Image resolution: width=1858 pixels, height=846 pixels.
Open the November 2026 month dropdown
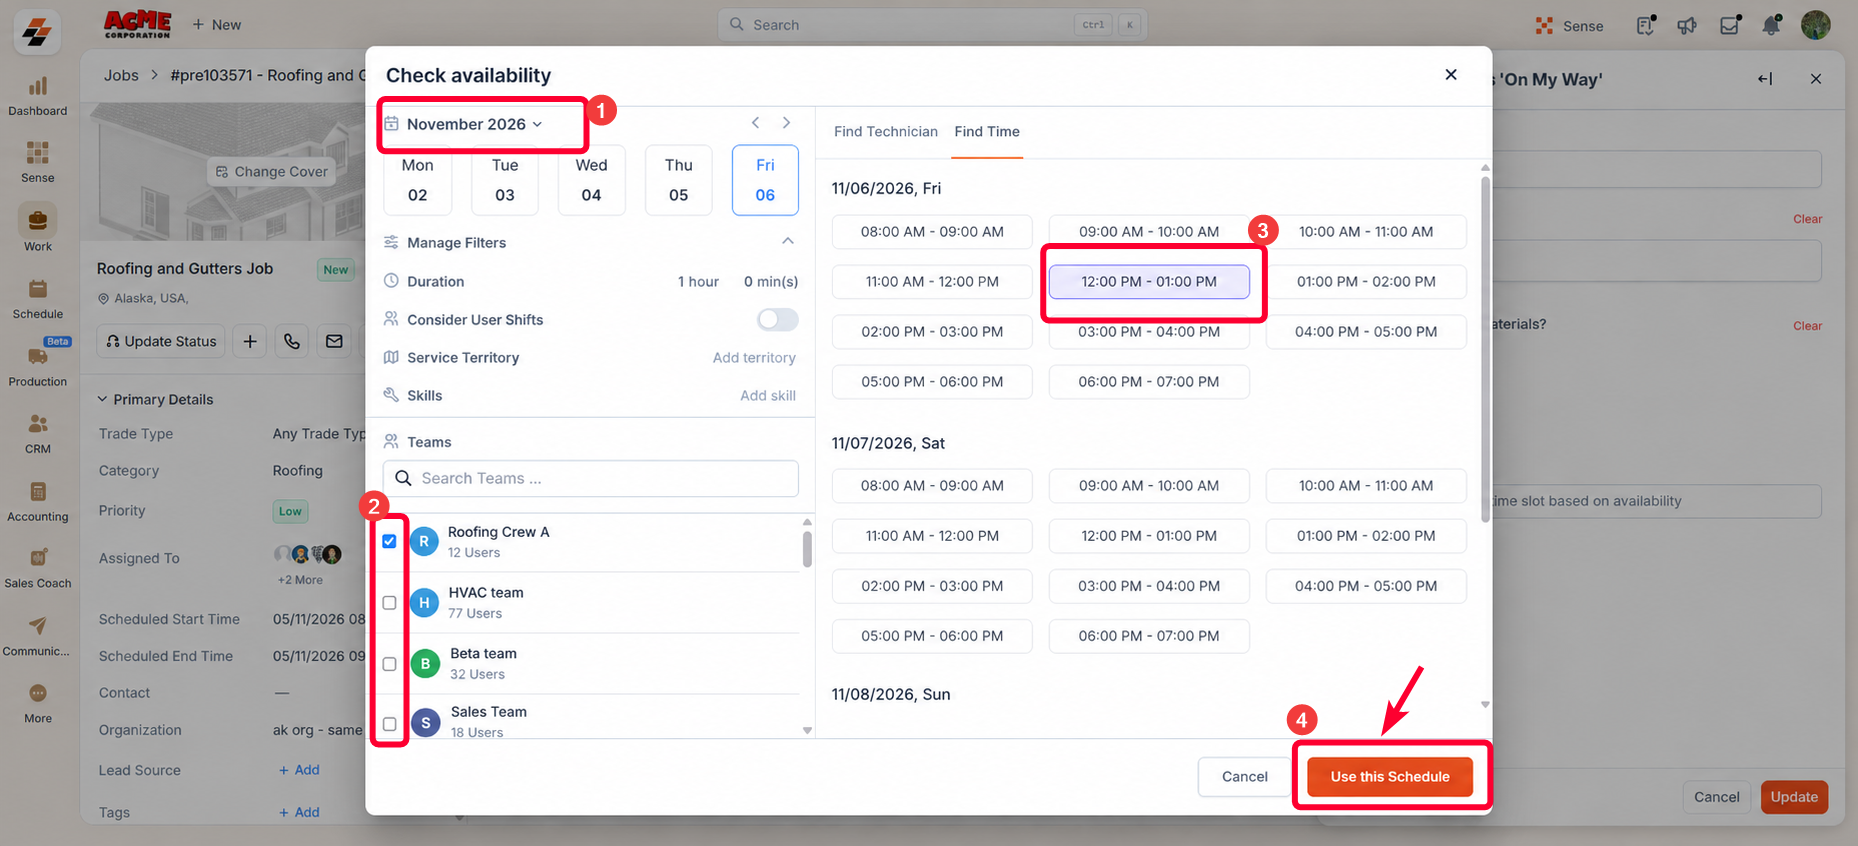click(465, 124)
